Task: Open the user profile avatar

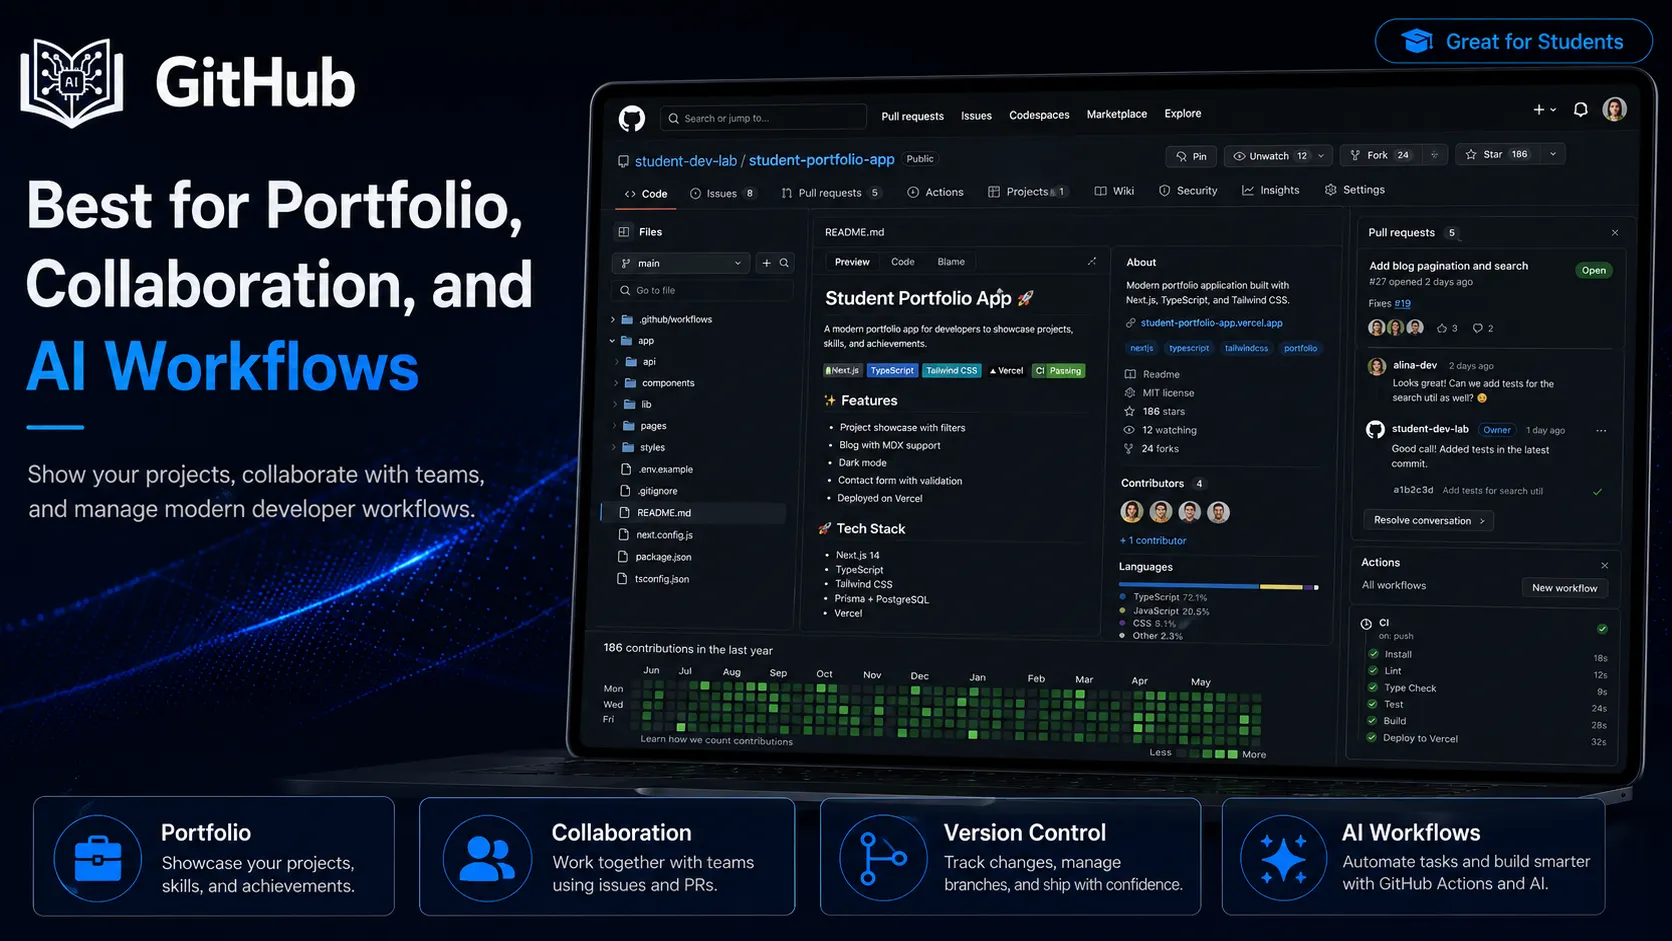Action: click(1614, 109)
